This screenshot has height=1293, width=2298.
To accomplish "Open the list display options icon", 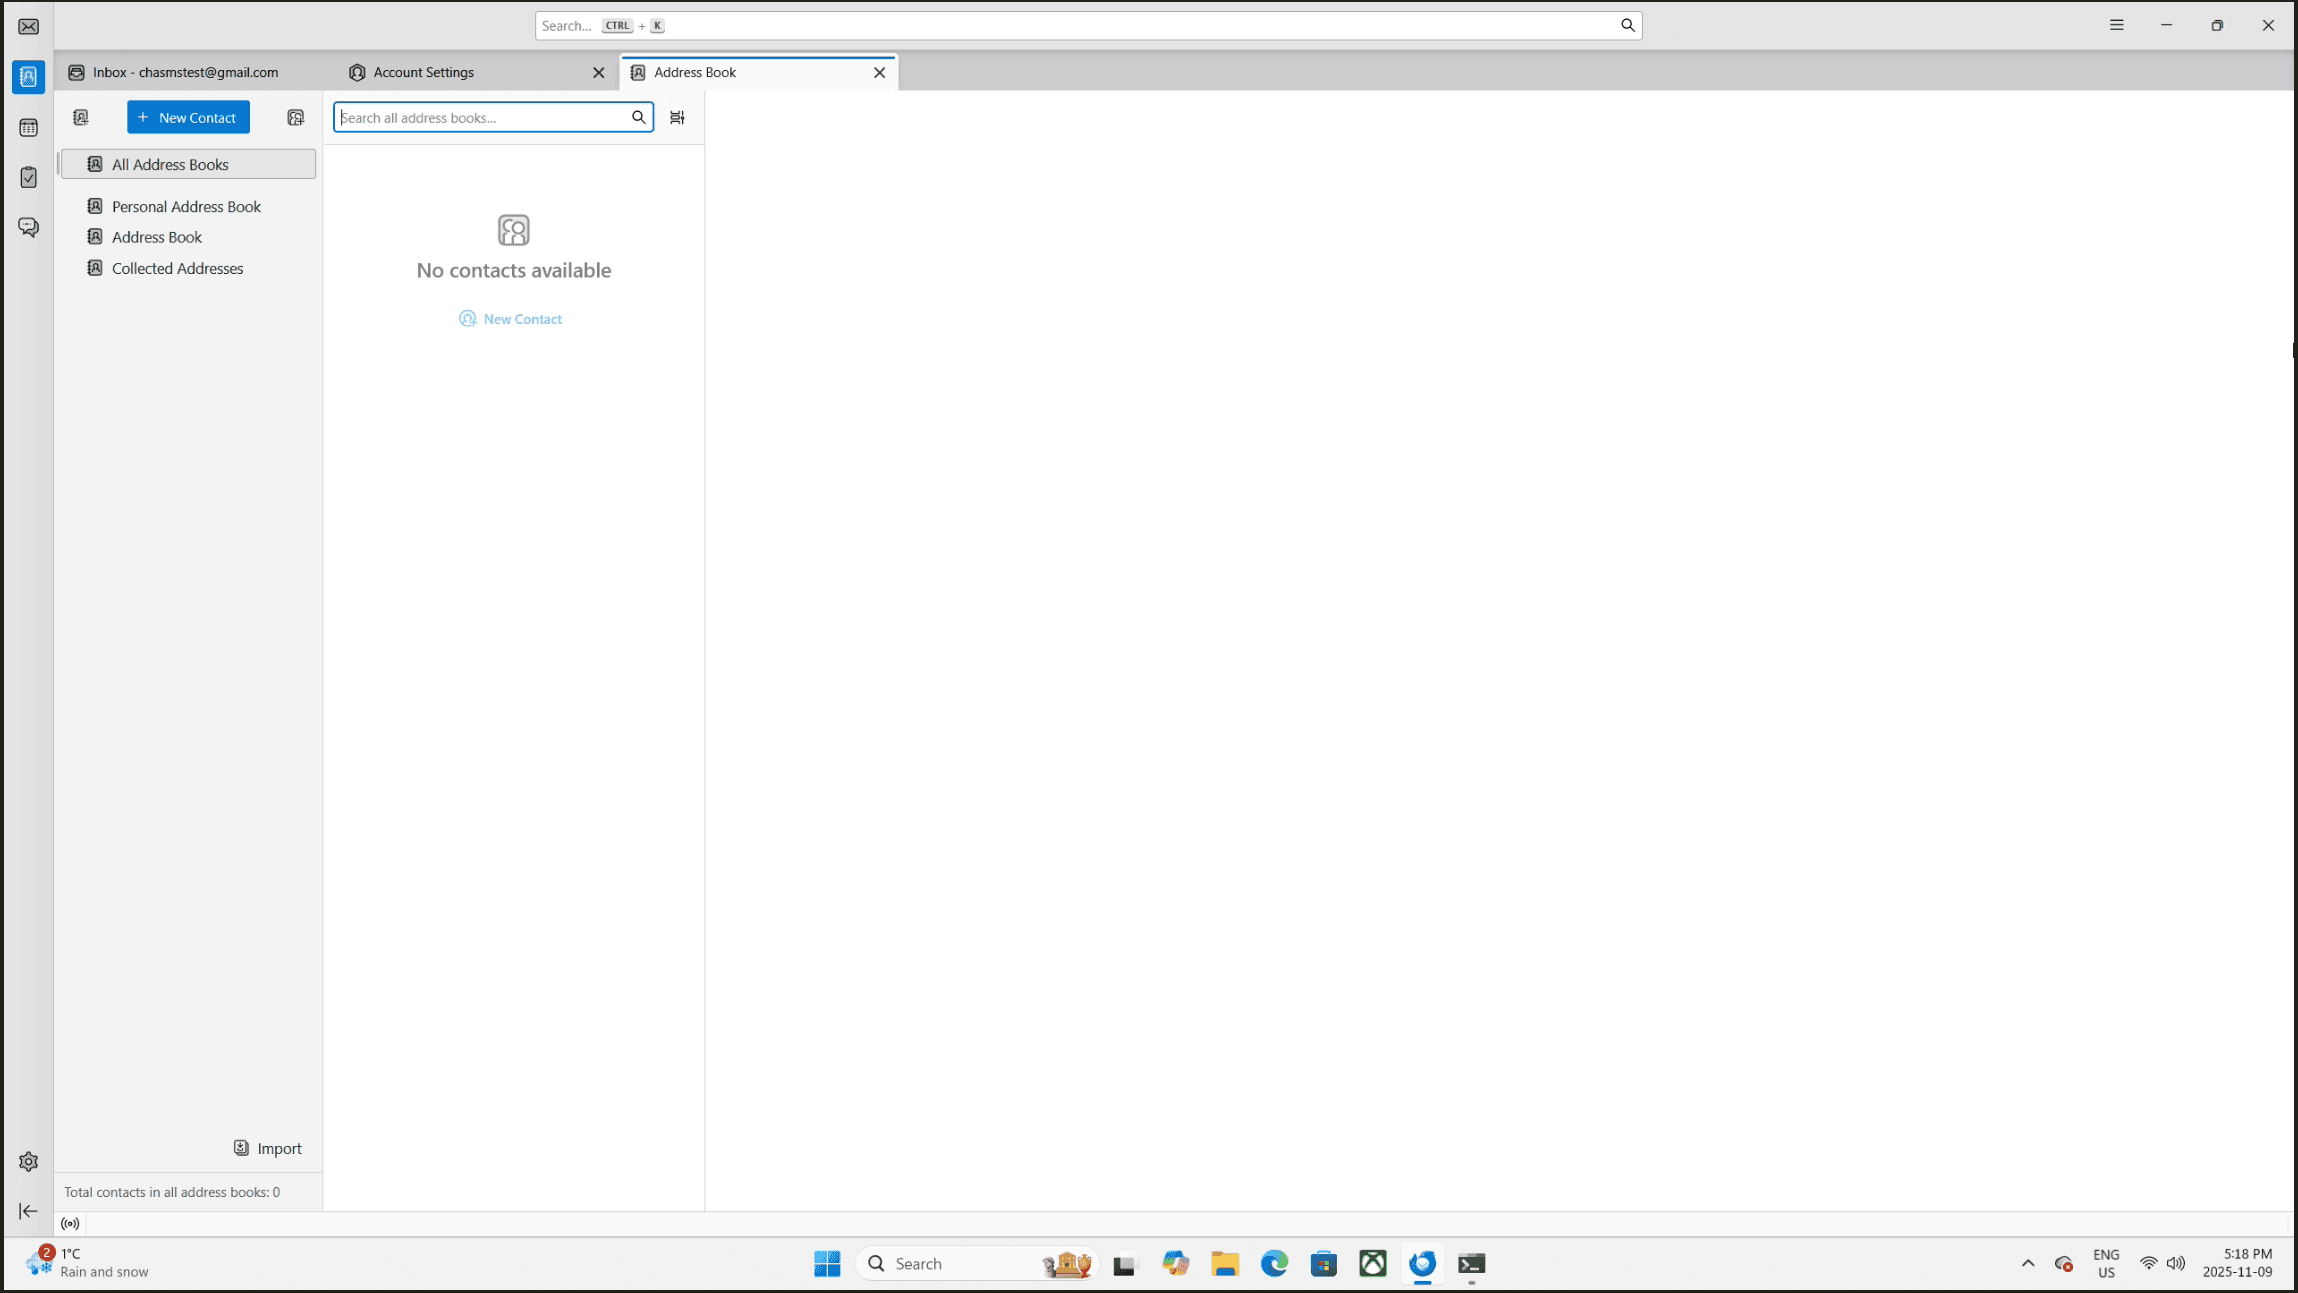I will (x=677, y=117).
